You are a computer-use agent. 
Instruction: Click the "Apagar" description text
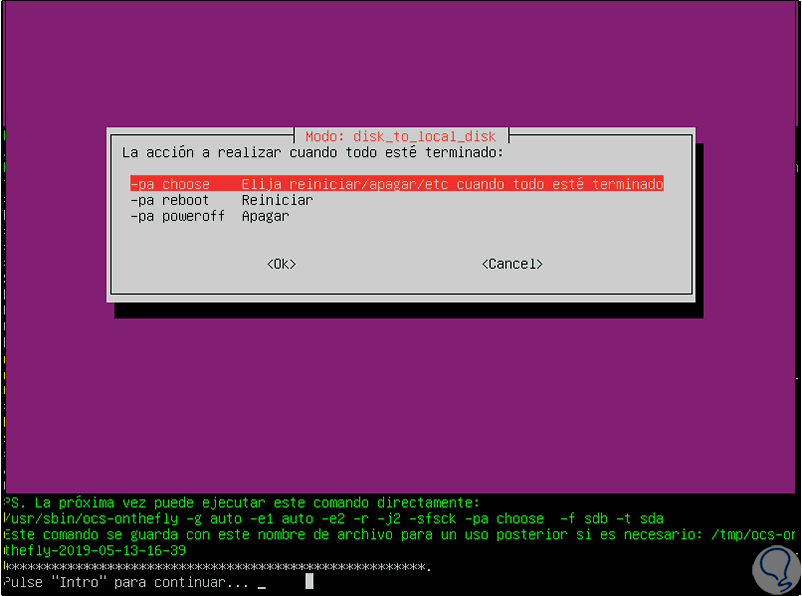point(265,216)
